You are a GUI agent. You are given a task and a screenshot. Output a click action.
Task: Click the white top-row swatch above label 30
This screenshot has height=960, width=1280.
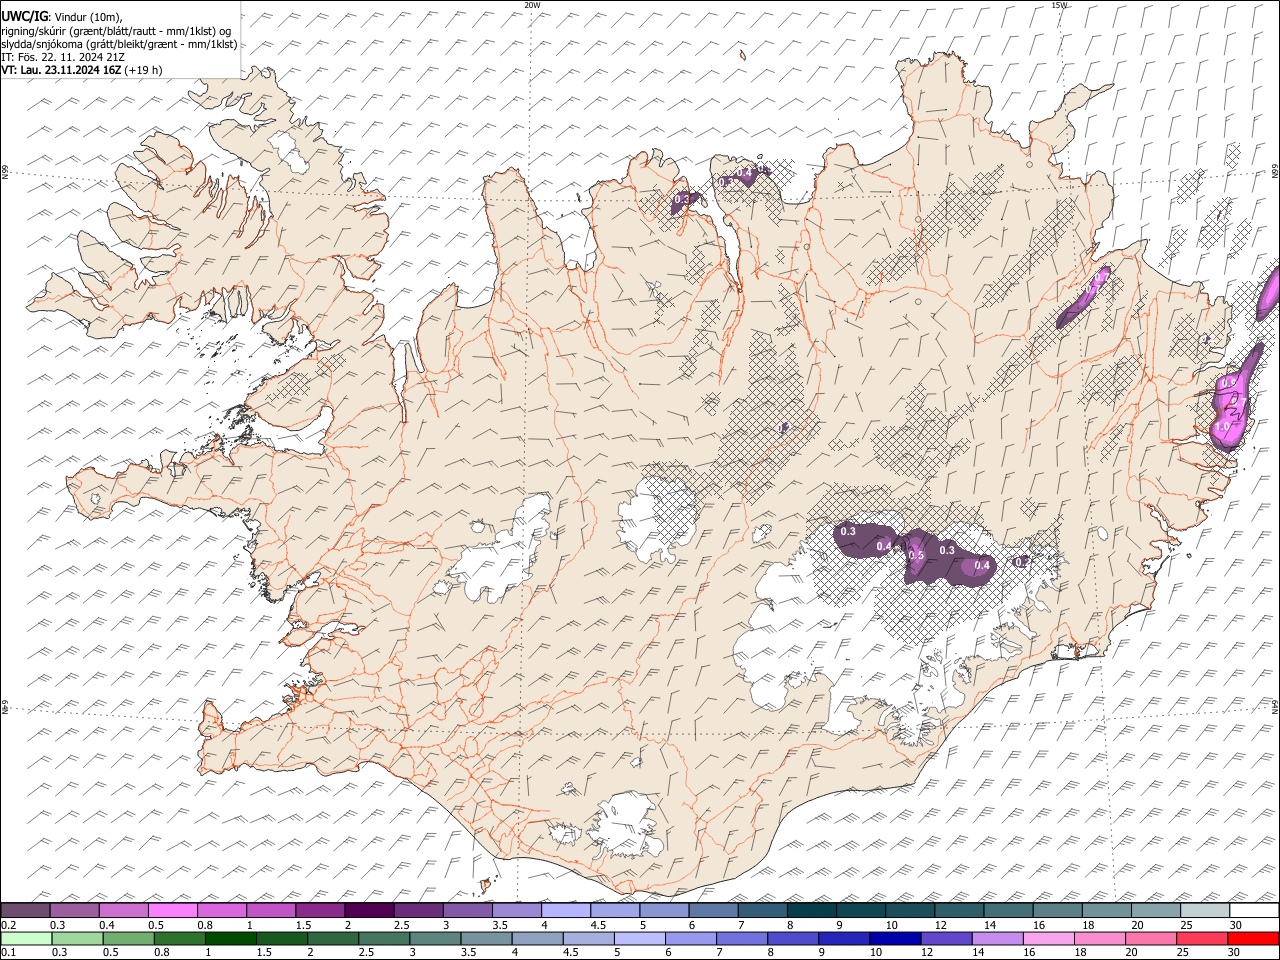[1254, 911]
